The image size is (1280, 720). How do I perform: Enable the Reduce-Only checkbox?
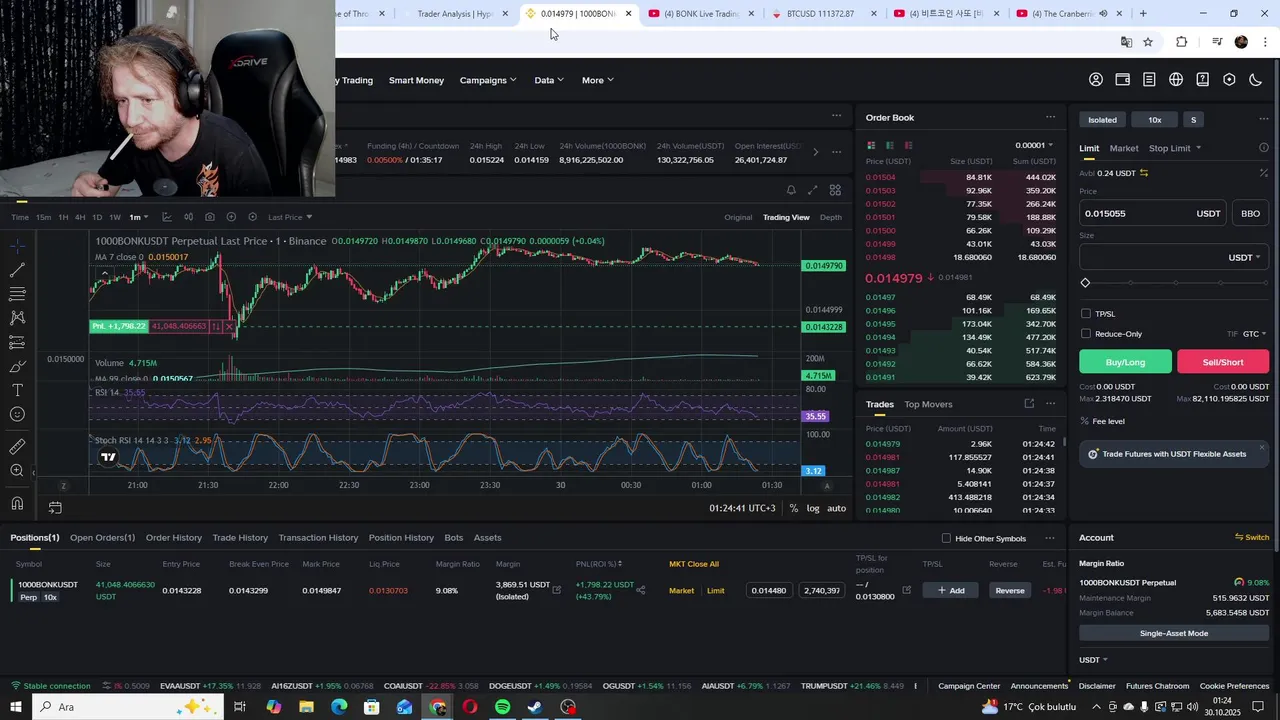[x=1086, y=334]
